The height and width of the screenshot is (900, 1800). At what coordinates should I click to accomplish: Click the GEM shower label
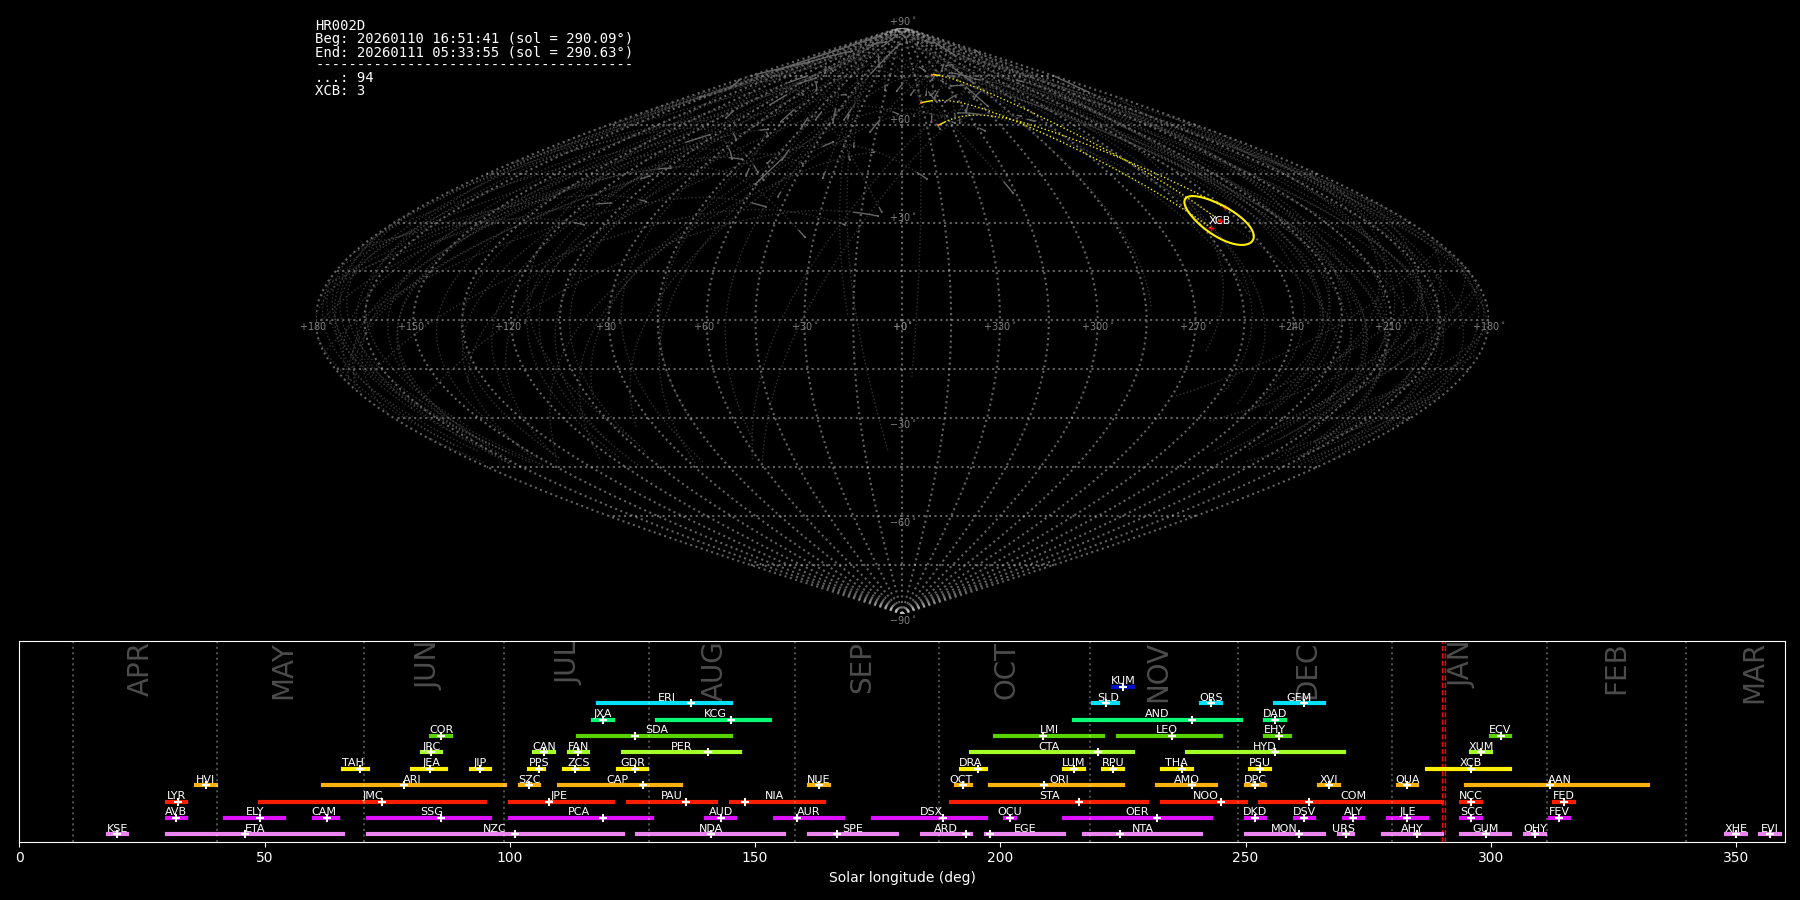pos(1299,698)
